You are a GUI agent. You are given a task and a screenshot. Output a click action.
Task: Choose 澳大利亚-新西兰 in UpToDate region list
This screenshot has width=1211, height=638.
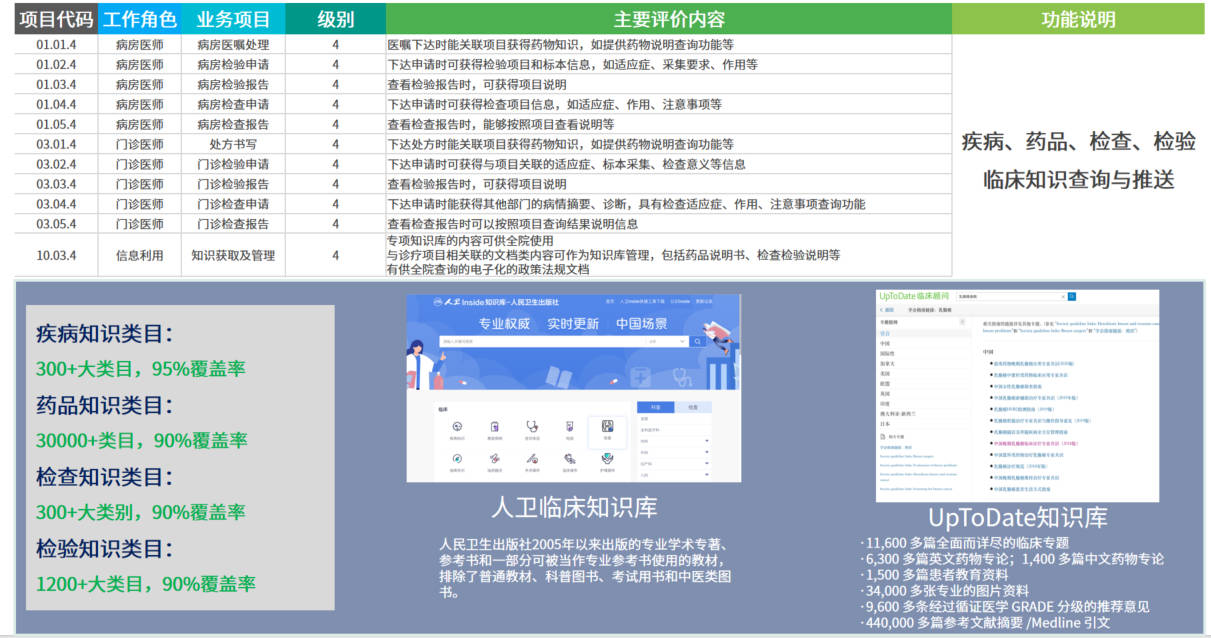click(898, 414)
